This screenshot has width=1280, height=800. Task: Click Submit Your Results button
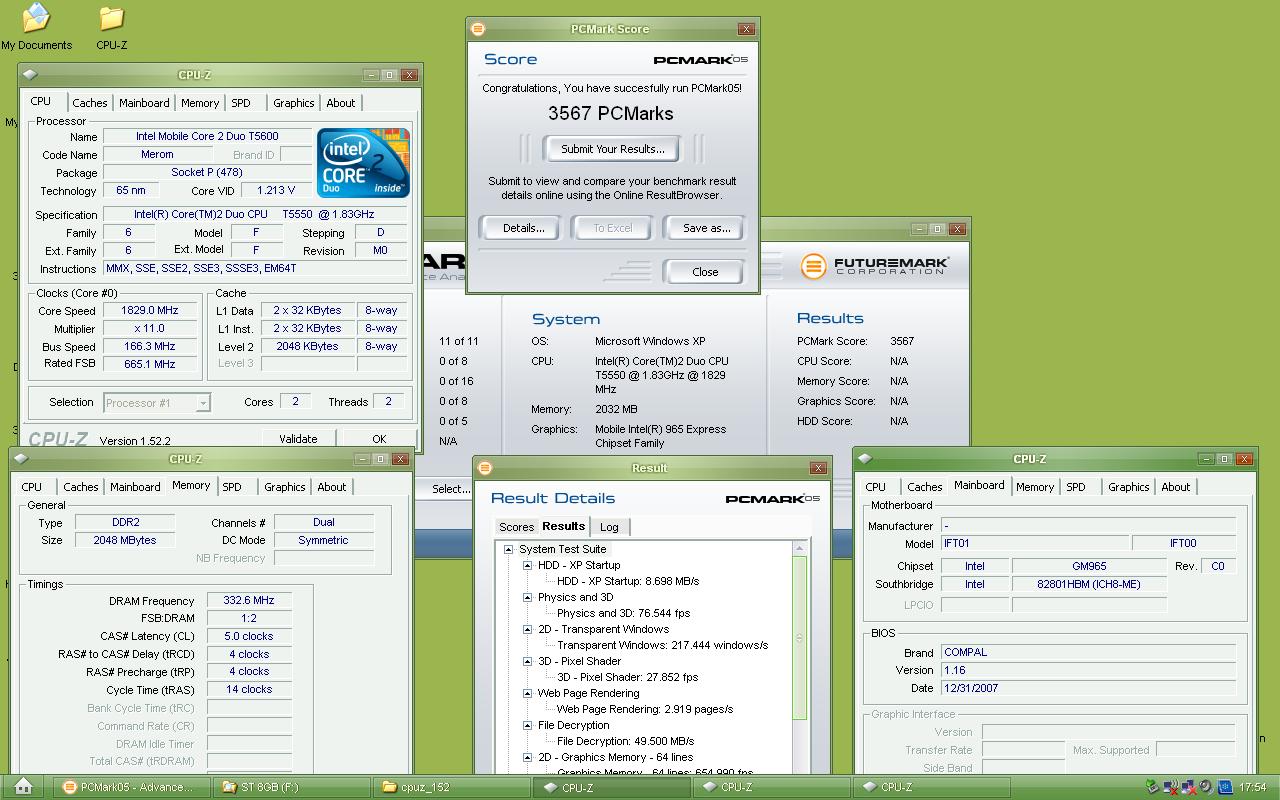[x=612, y=149]
